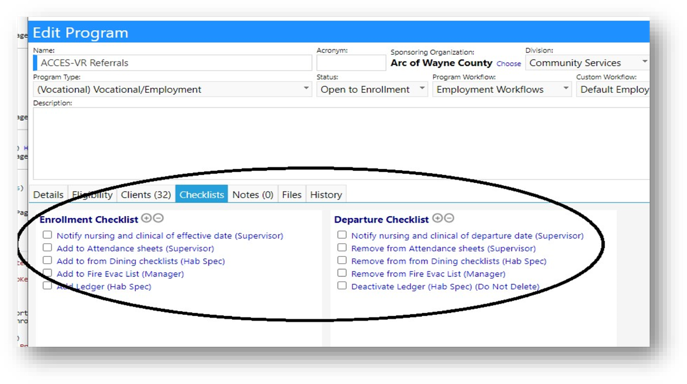Click inside the Description text area

341,143
